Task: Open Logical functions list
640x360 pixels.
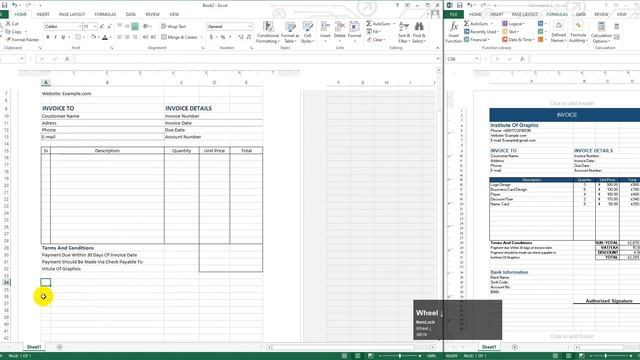Action: click(x=513, y=24)
